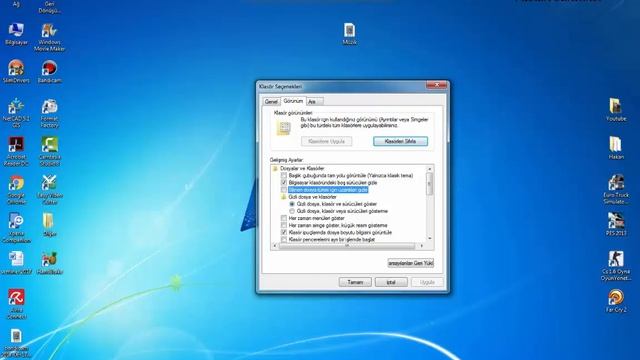Click the horizontal scrollbar thumb in settings list

(347, 246)
